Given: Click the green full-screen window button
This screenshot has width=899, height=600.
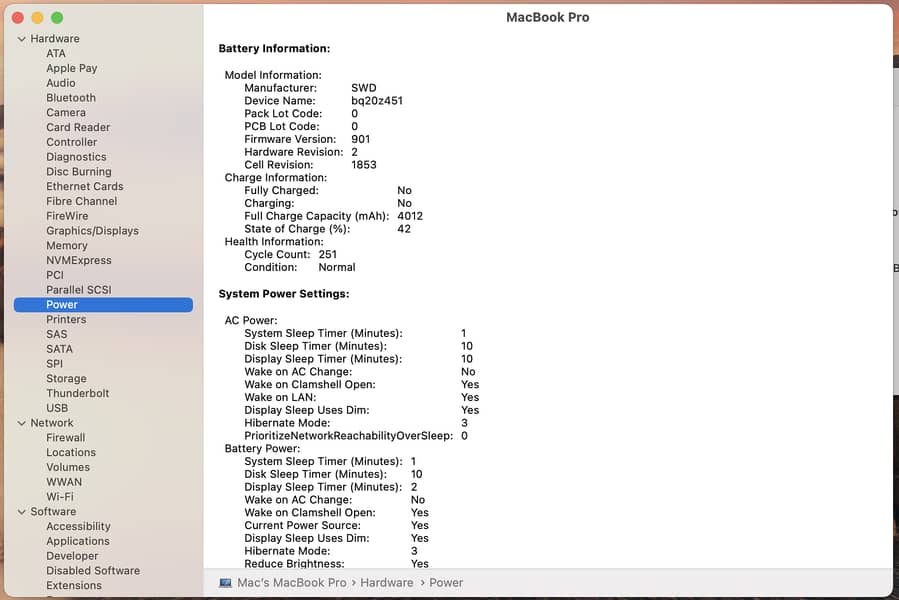Looking at the screenshot, I should point(57,18).
